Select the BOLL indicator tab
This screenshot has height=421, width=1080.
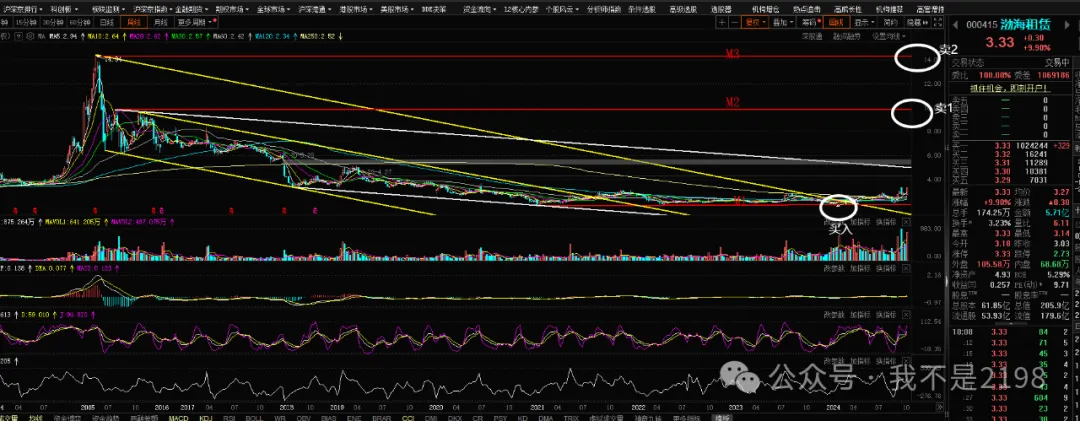point(254,418)
